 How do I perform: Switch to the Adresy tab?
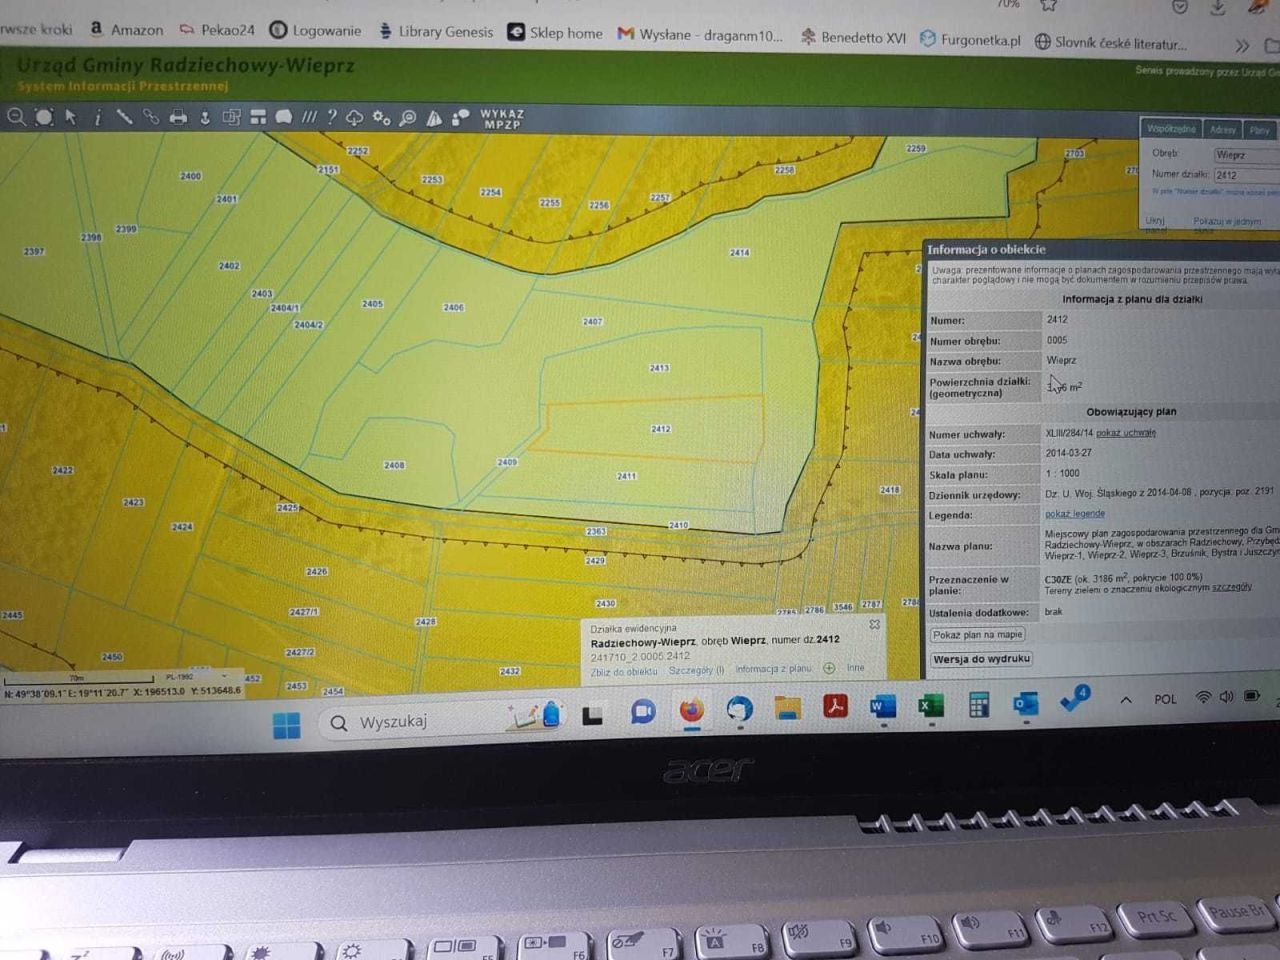[x=1223, y=130]
